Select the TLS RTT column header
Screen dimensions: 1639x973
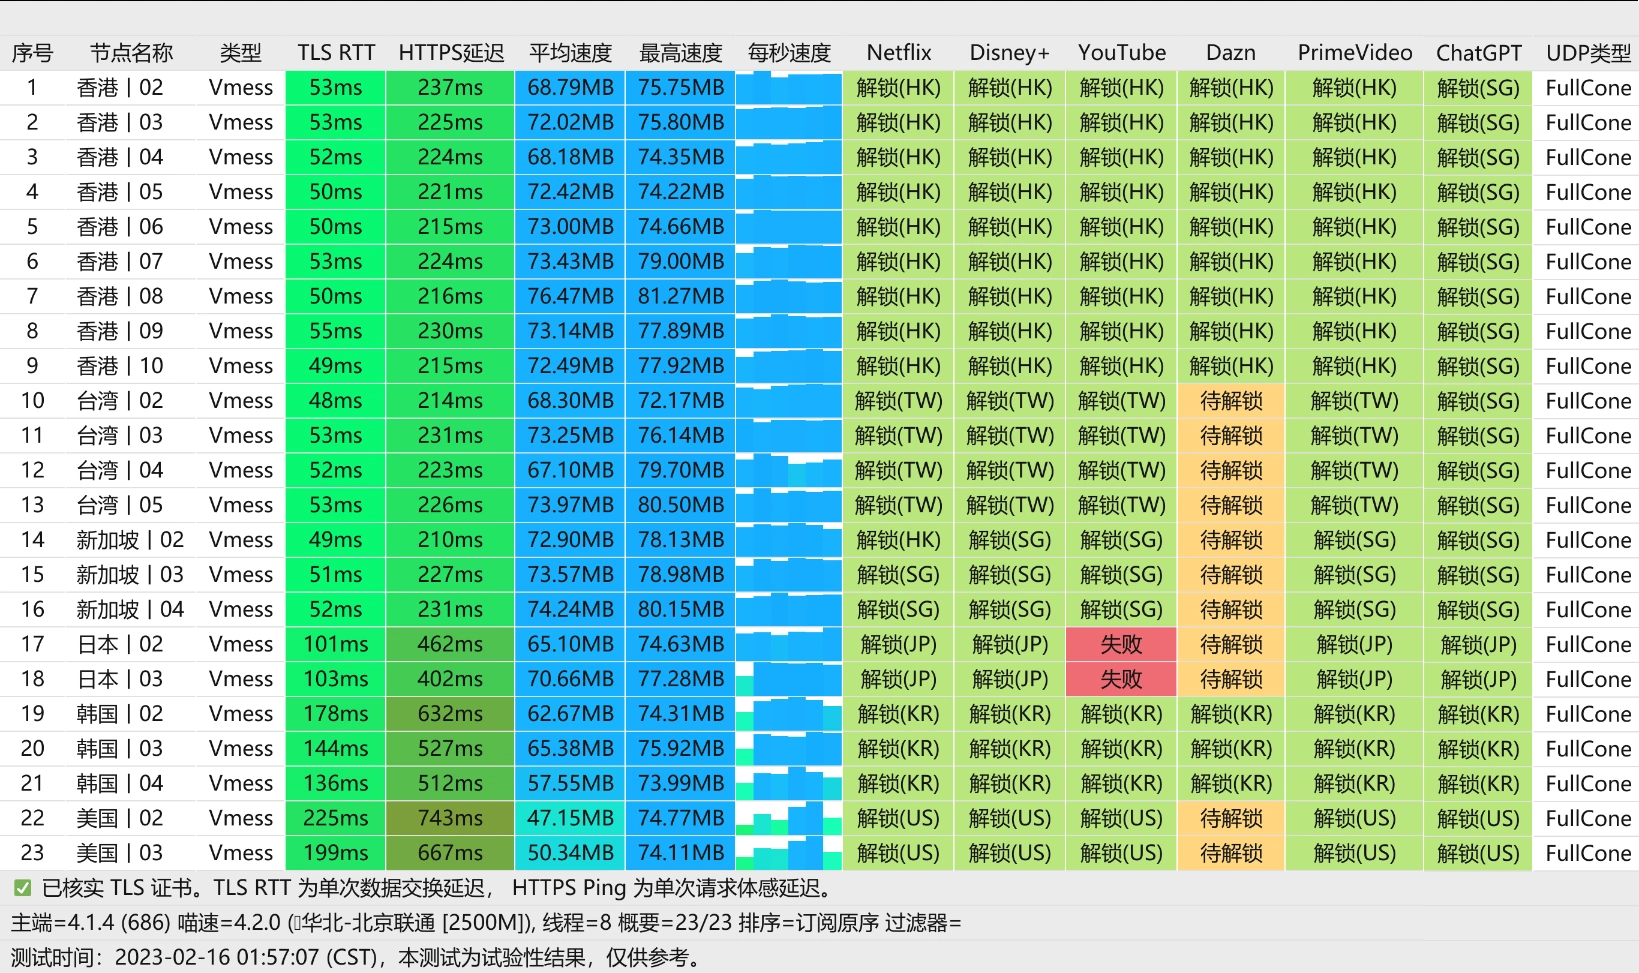tap(336, 53)
